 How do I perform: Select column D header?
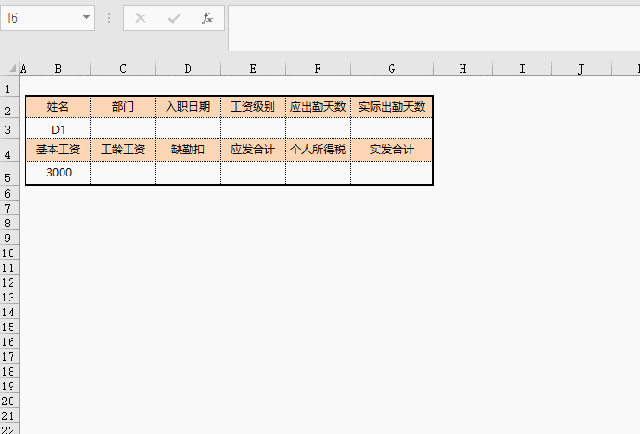188,69
